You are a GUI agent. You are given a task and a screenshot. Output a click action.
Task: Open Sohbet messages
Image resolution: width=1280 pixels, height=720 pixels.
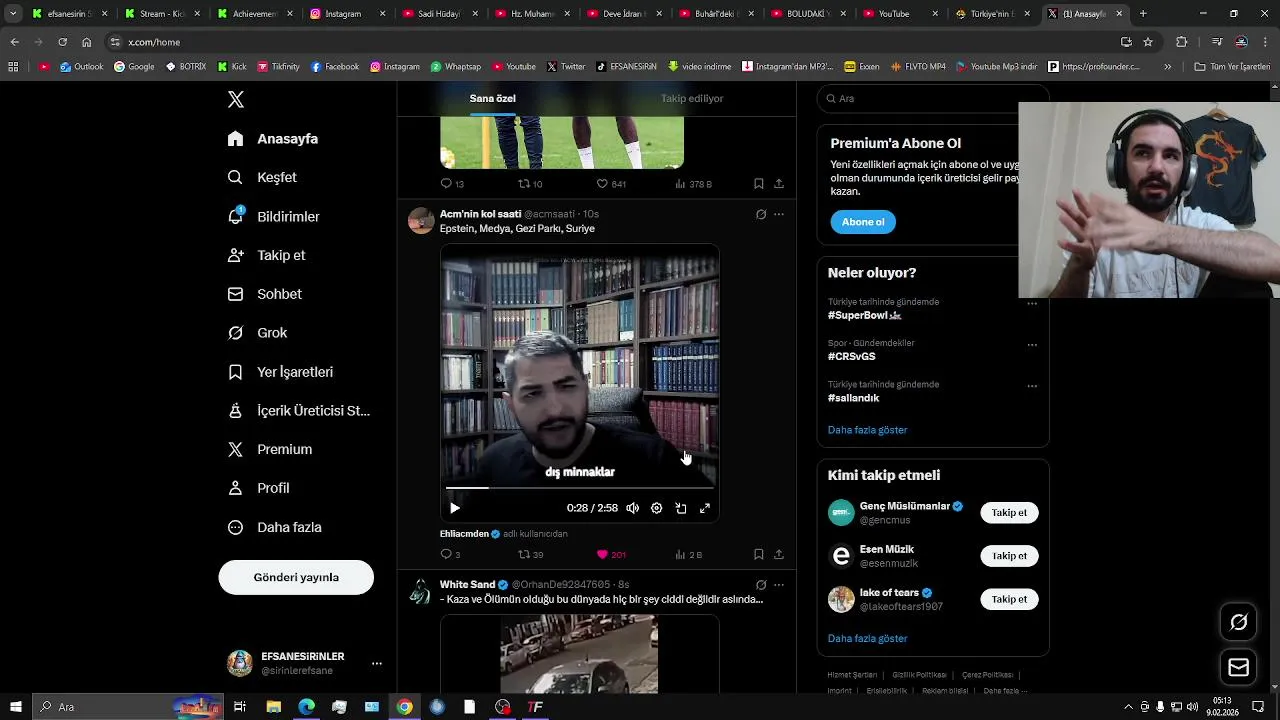(x=265, y=294)
